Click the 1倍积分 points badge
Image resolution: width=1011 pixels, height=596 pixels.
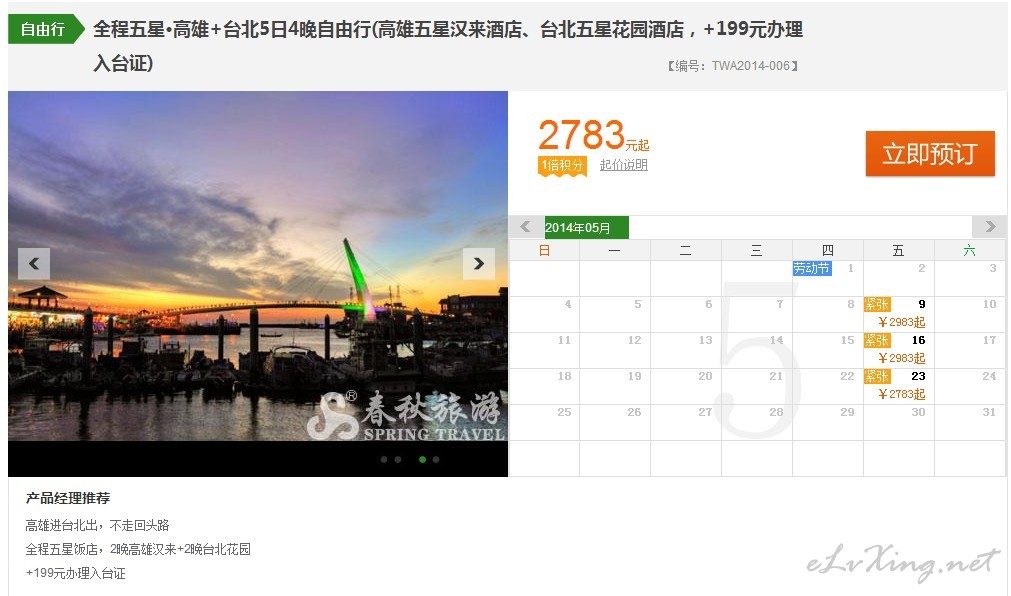point(562,166)
